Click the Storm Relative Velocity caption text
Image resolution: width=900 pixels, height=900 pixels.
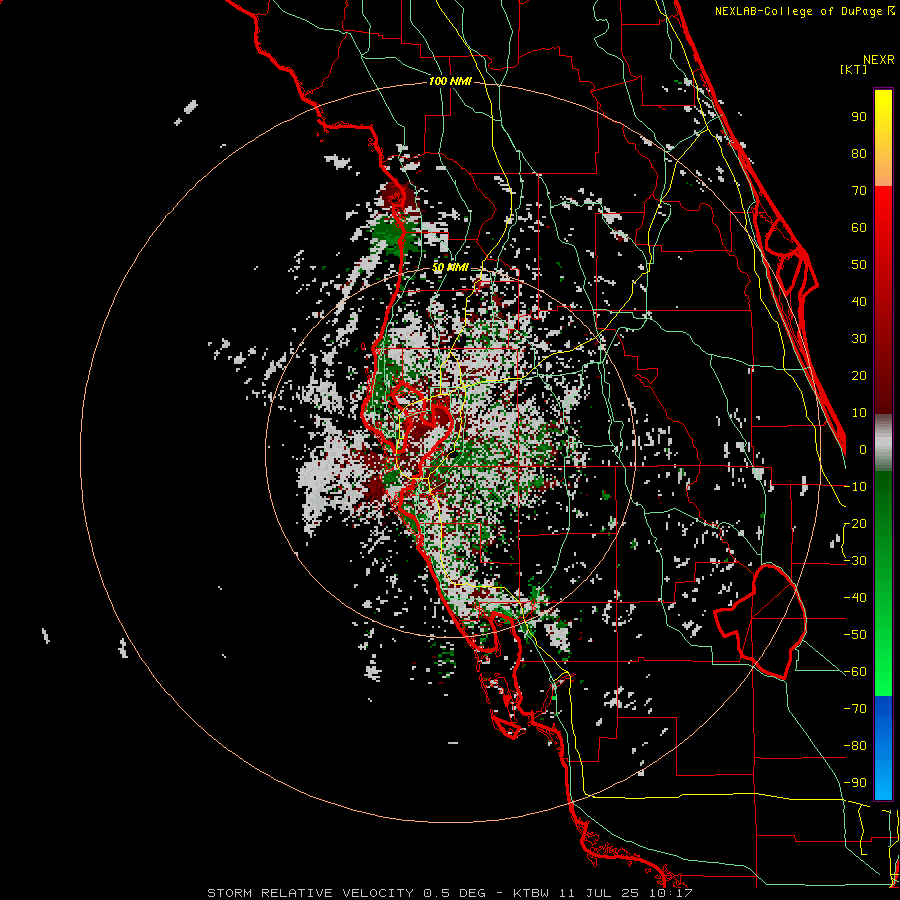tap(450, 893)
